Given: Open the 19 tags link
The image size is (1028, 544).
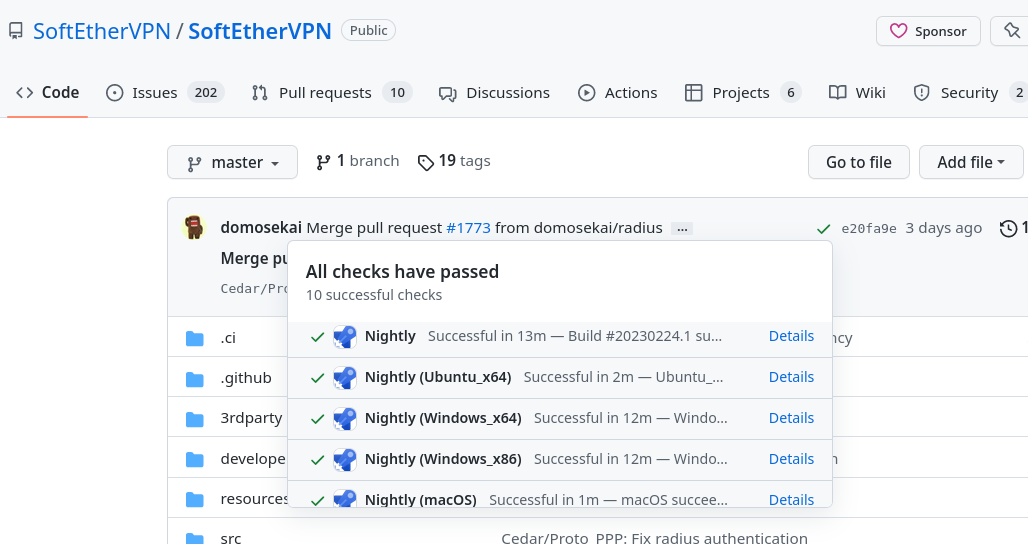Looking at the screenshot, I should (454, 161).
